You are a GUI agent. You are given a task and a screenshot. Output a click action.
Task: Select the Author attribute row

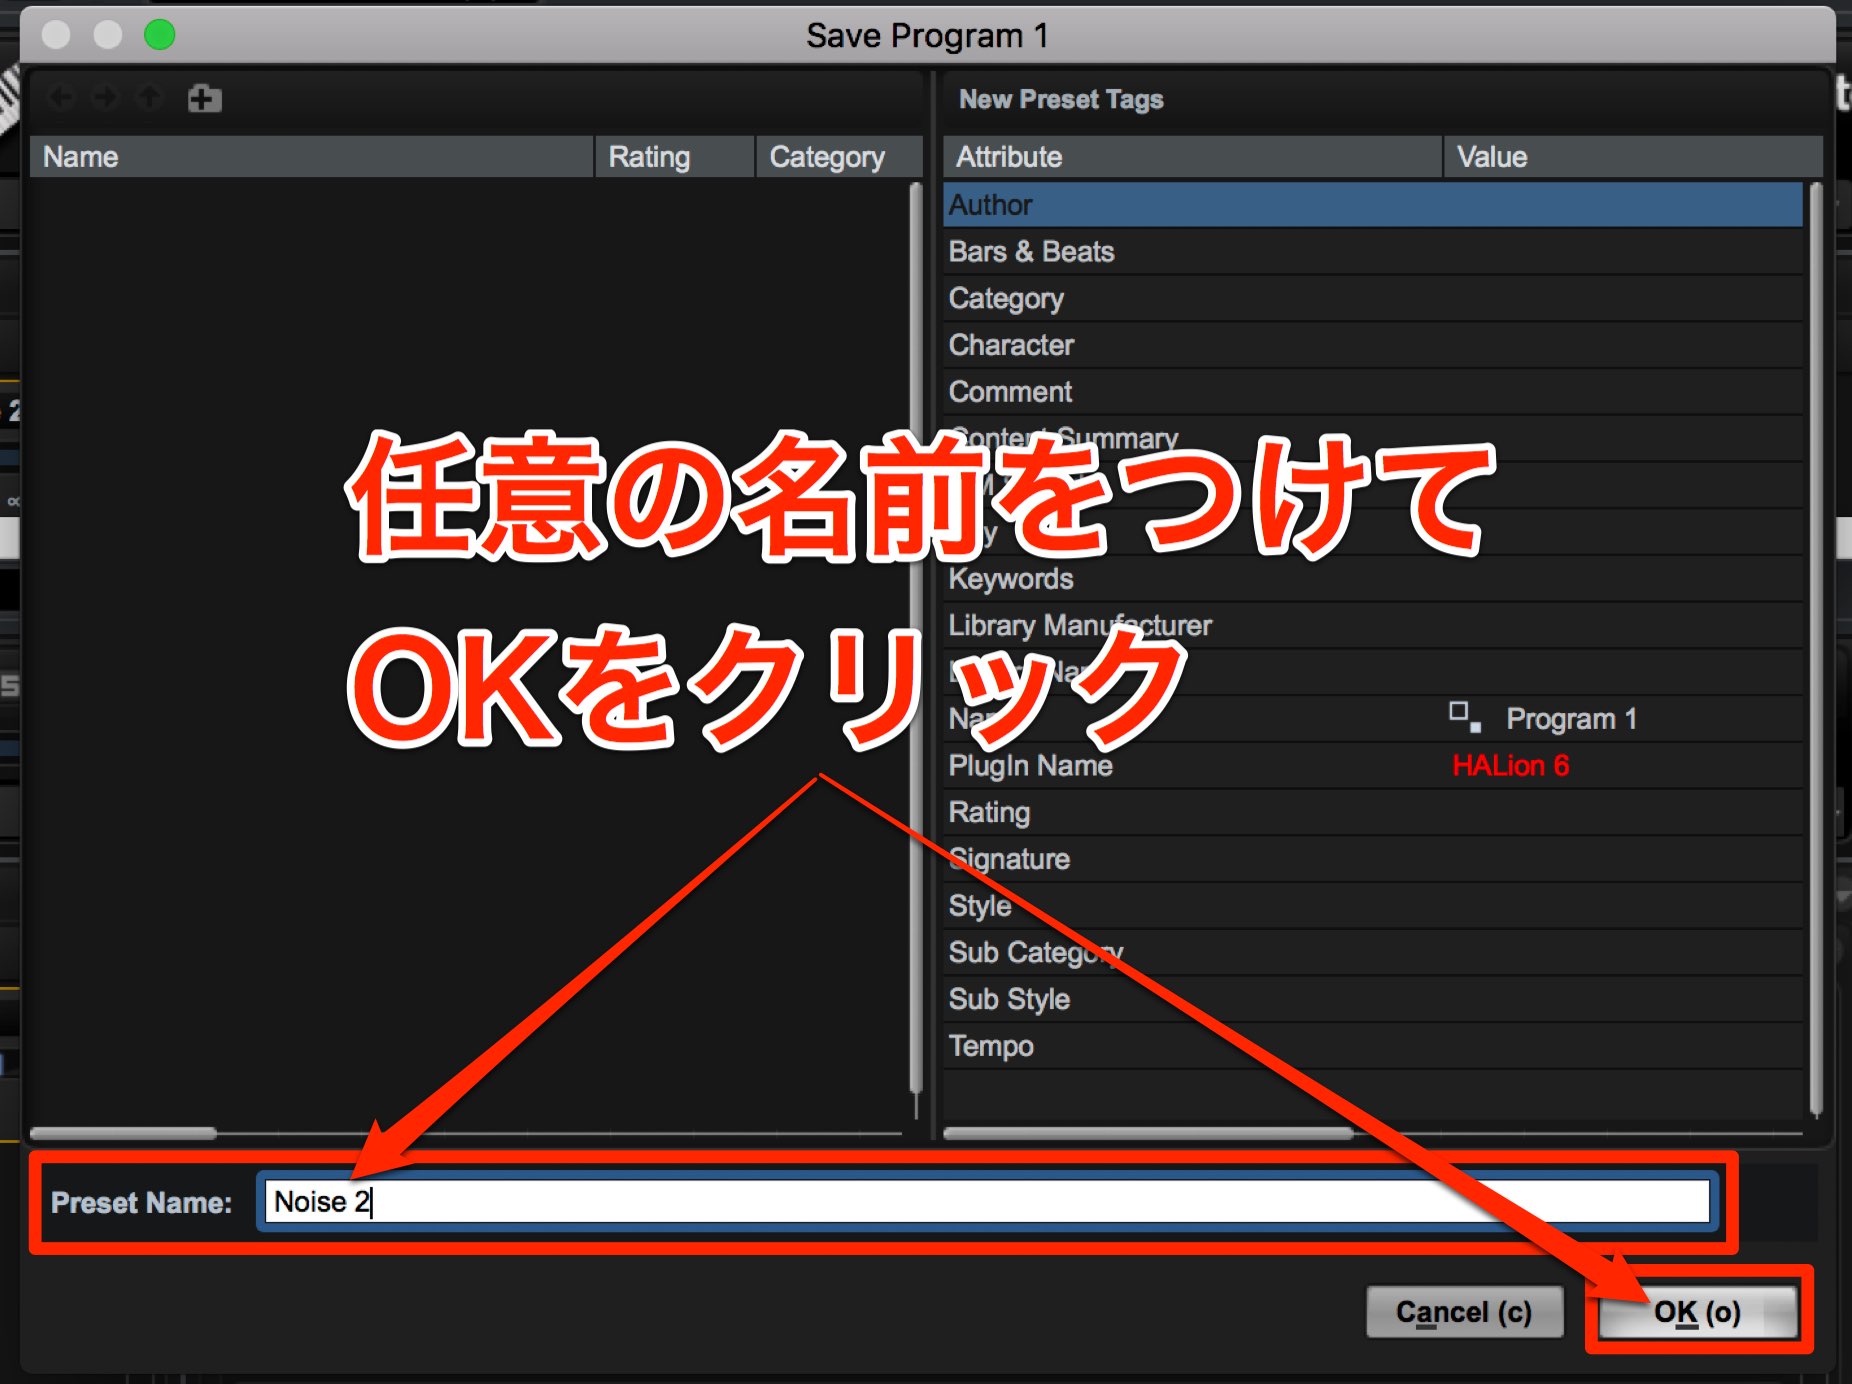click(1373, 205)
